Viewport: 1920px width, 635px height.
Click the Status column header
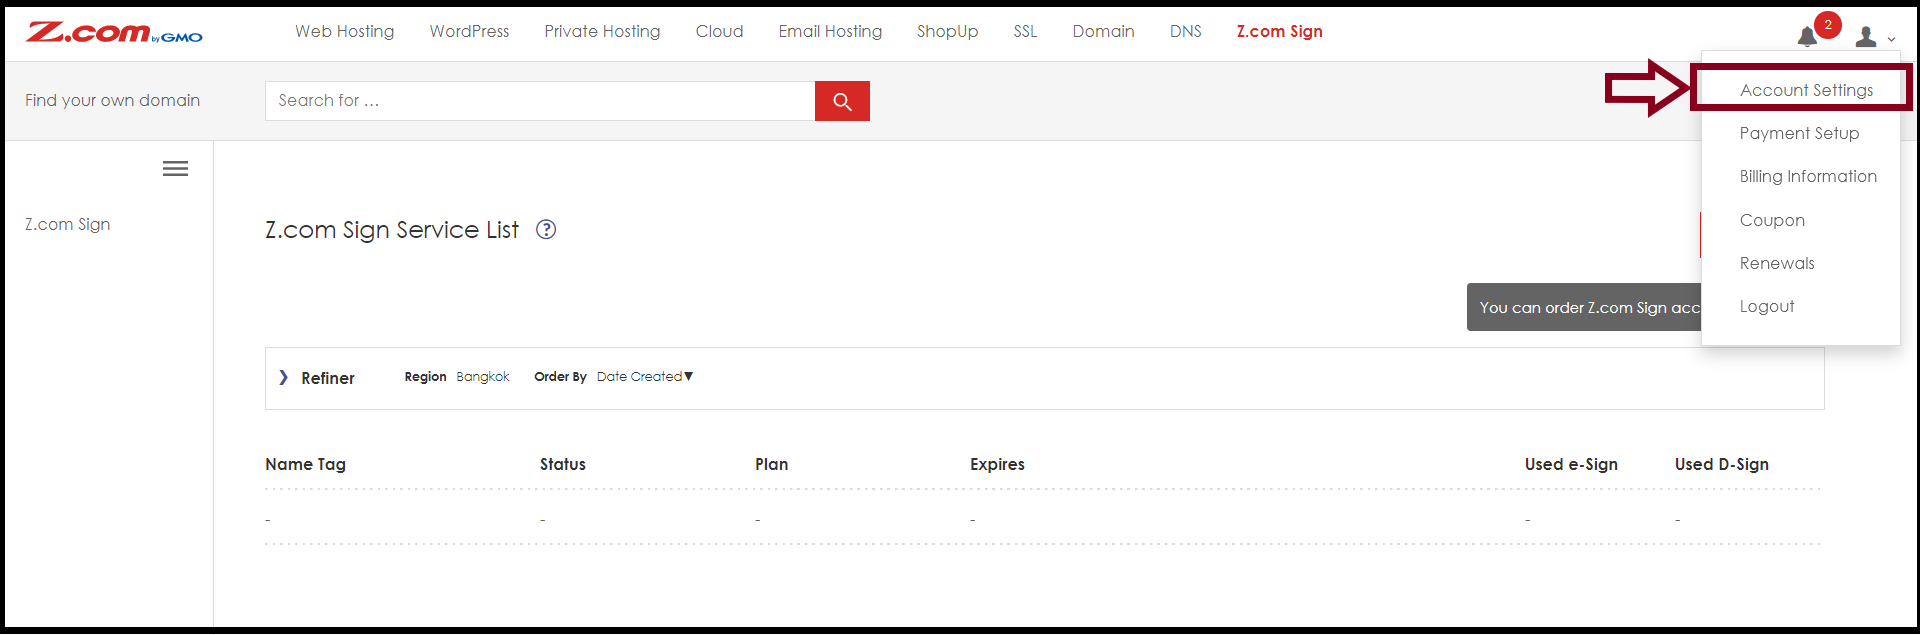tap(563, 464)
